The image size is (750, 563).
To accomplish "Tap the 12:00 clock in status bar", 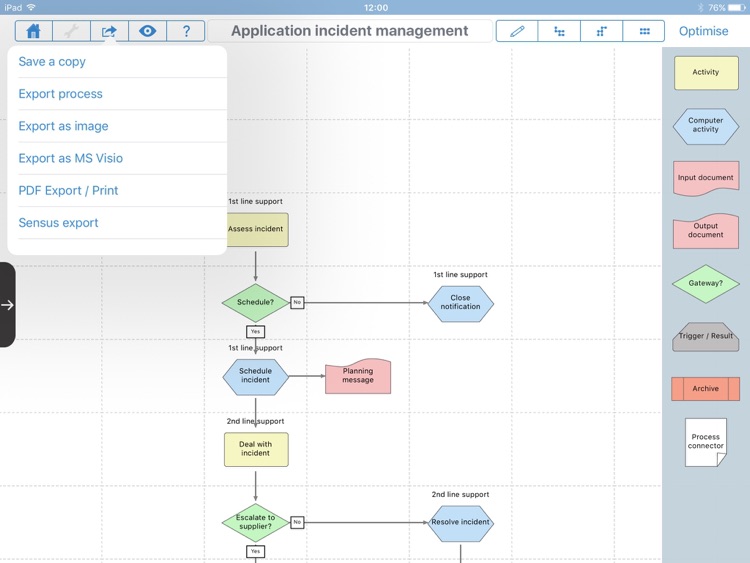I will [x=376, y=8].
